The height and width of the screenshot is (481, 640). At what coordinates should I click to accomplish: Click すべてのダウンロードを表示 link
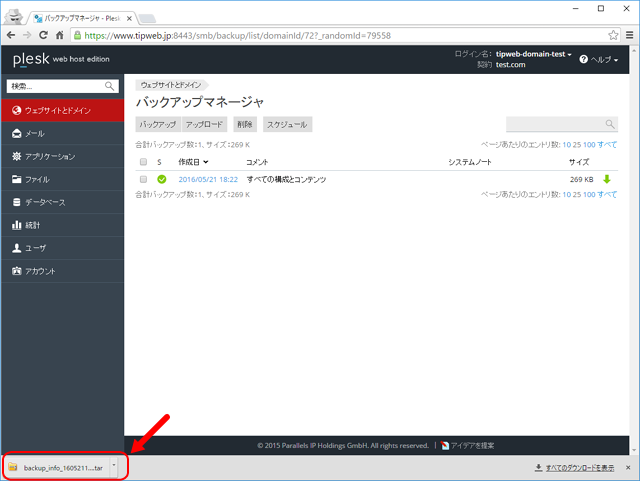tap(580, 468)
